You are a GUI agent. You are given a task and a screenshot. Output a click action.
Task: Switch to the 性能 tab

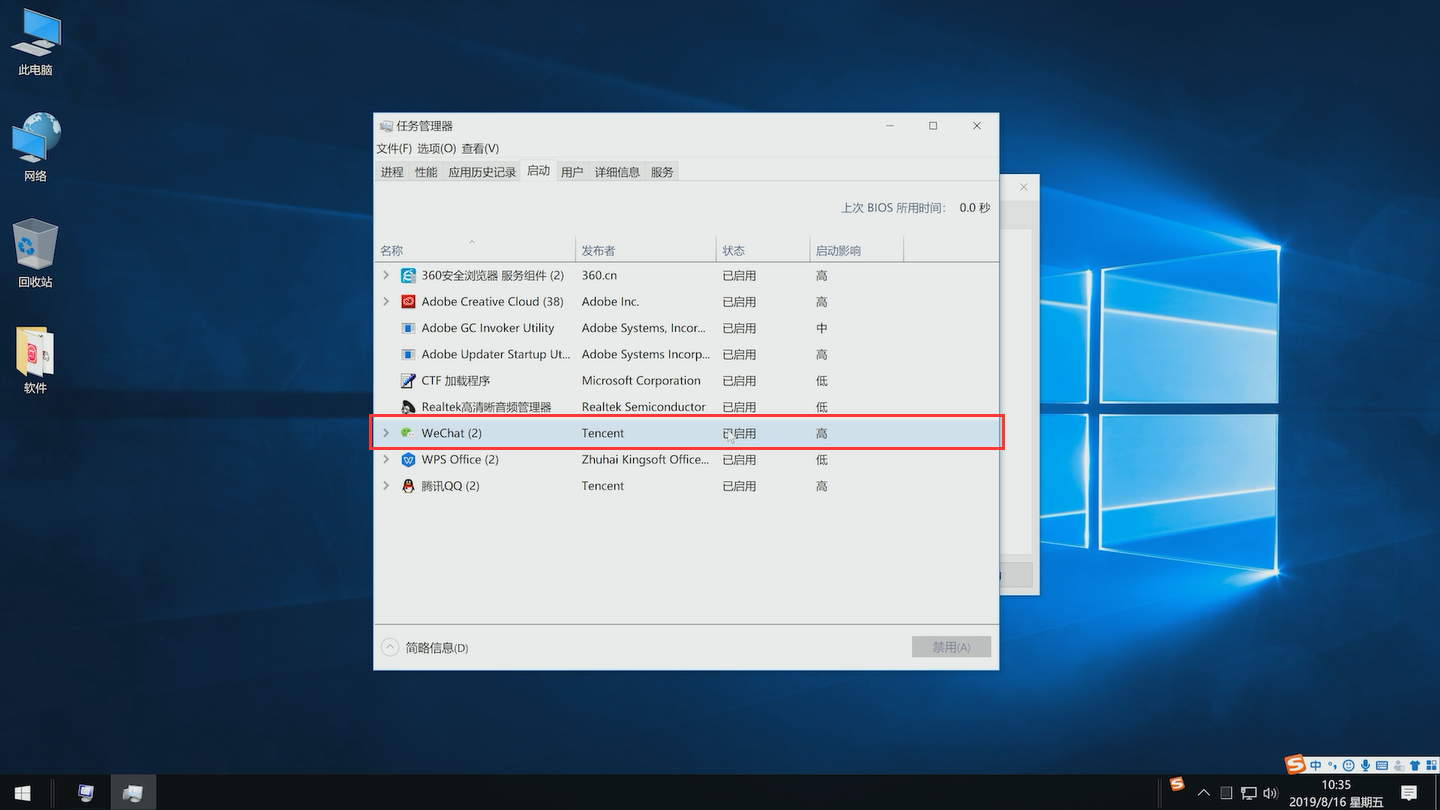[426, 172]
